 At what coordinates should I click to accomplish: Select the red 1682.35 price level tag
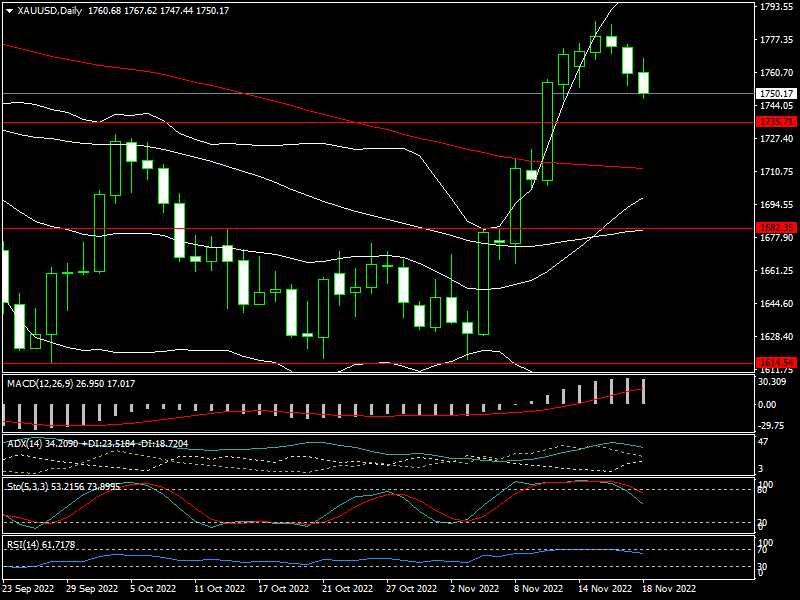pyautogui.click(x=775, y=228)
